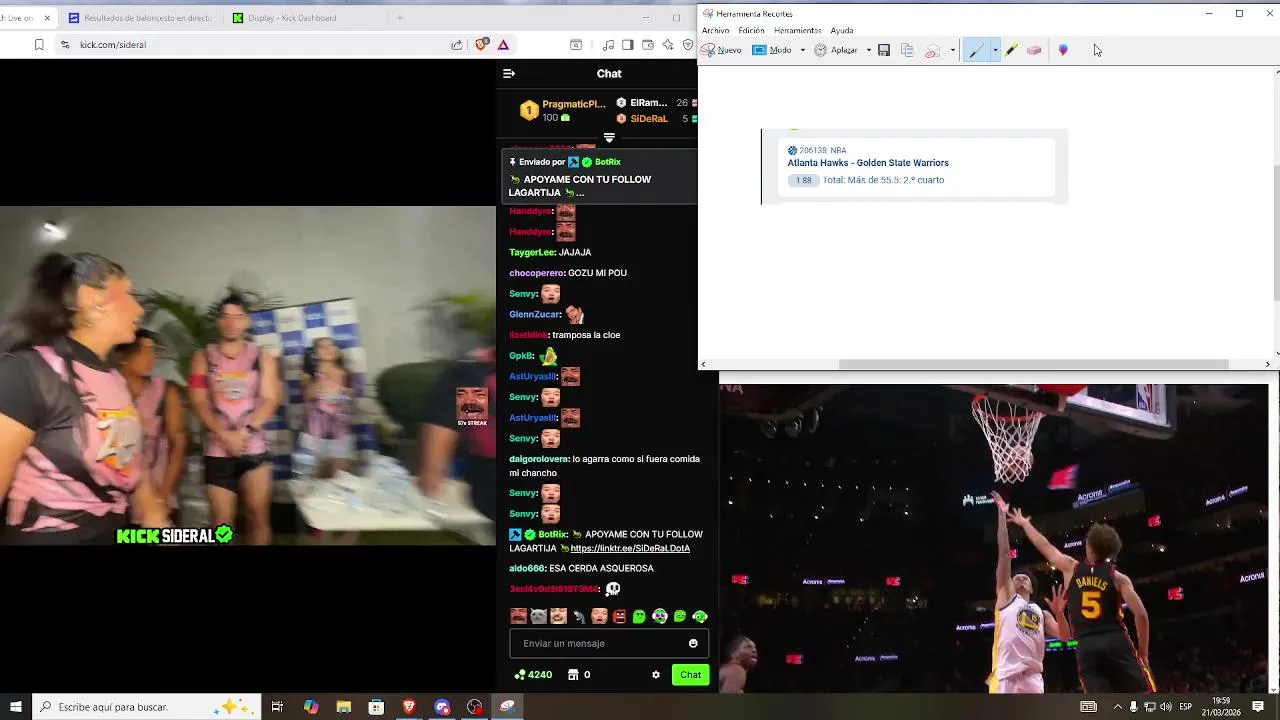
Task: Expand the send snip dropdown arrow
Action: [x=952, y=50]
